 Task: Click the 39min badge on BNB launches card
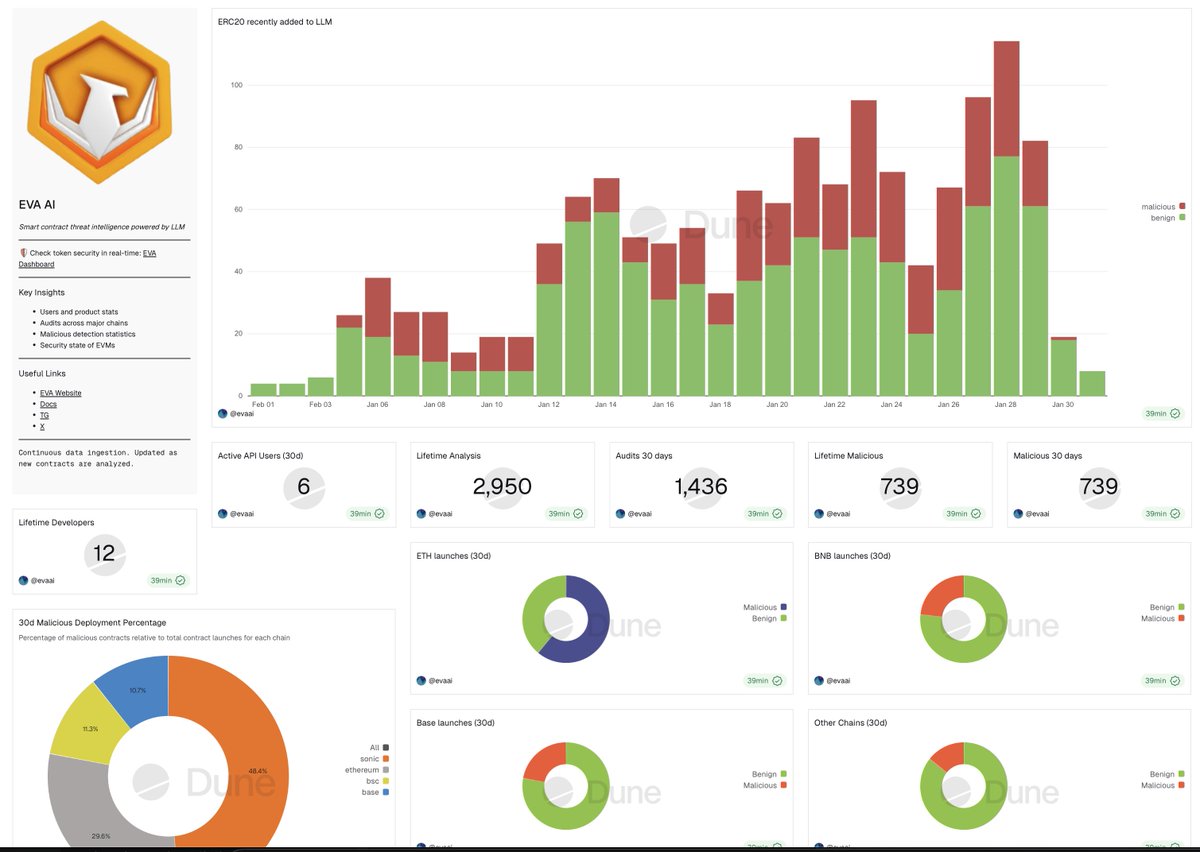pos(1162,680)
